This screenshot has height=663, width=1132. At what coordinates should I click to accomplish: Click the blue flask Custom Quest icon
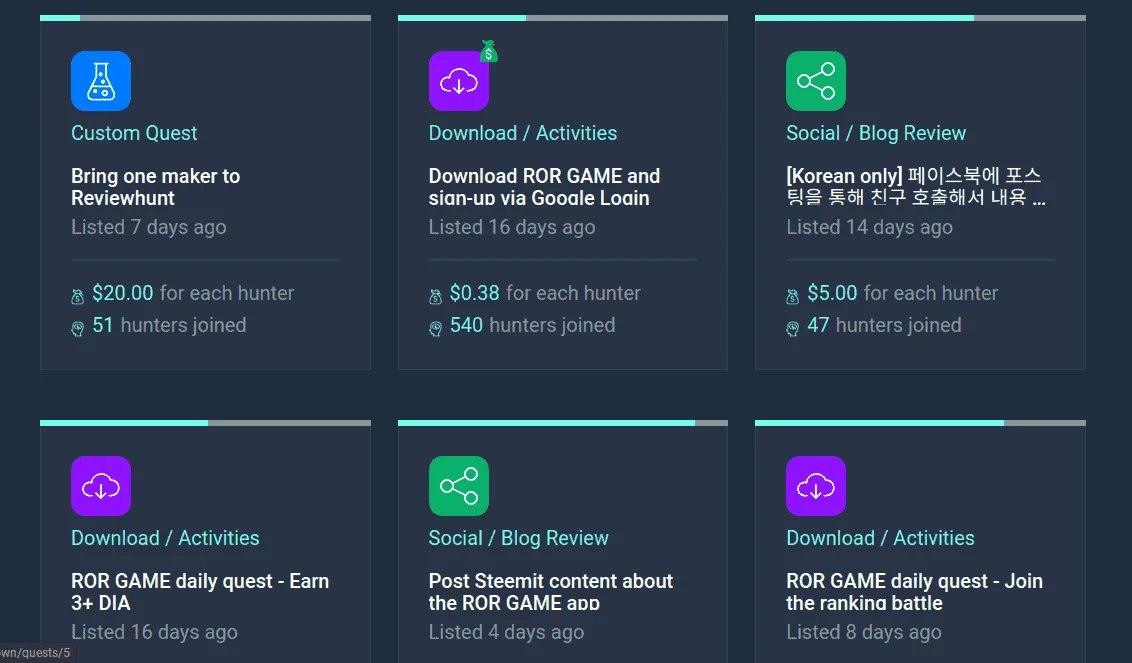tap(101, 81)
